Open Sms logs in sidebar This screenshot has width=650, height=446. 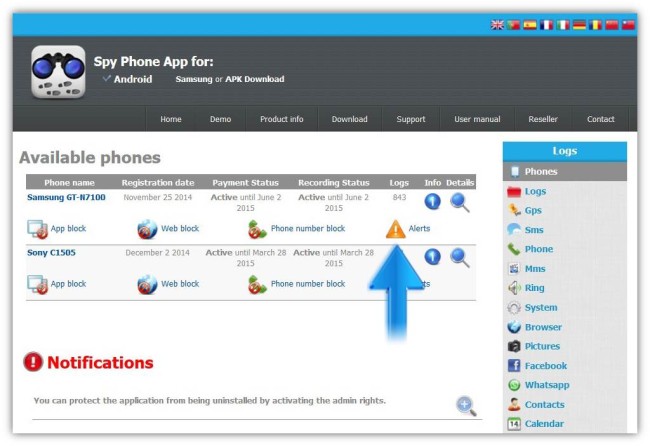pyautogui.click(x=534, y=230)
